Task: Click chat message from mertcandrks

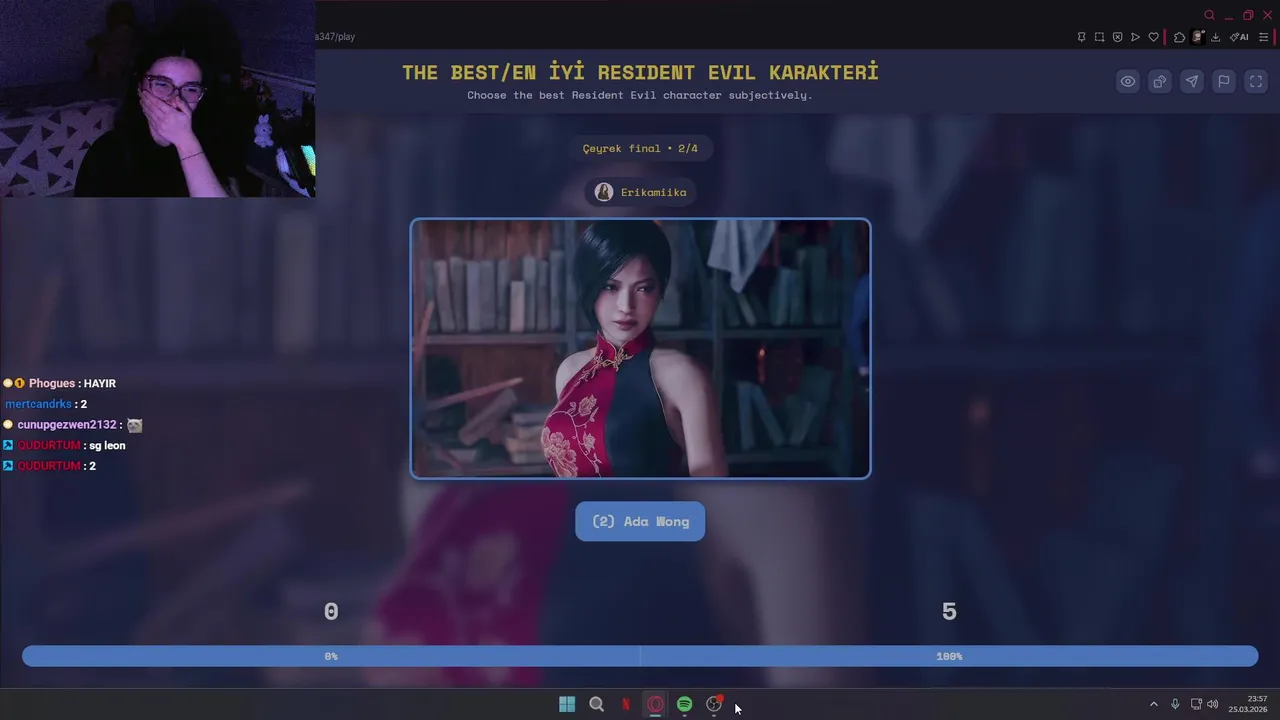Action: 46,404
